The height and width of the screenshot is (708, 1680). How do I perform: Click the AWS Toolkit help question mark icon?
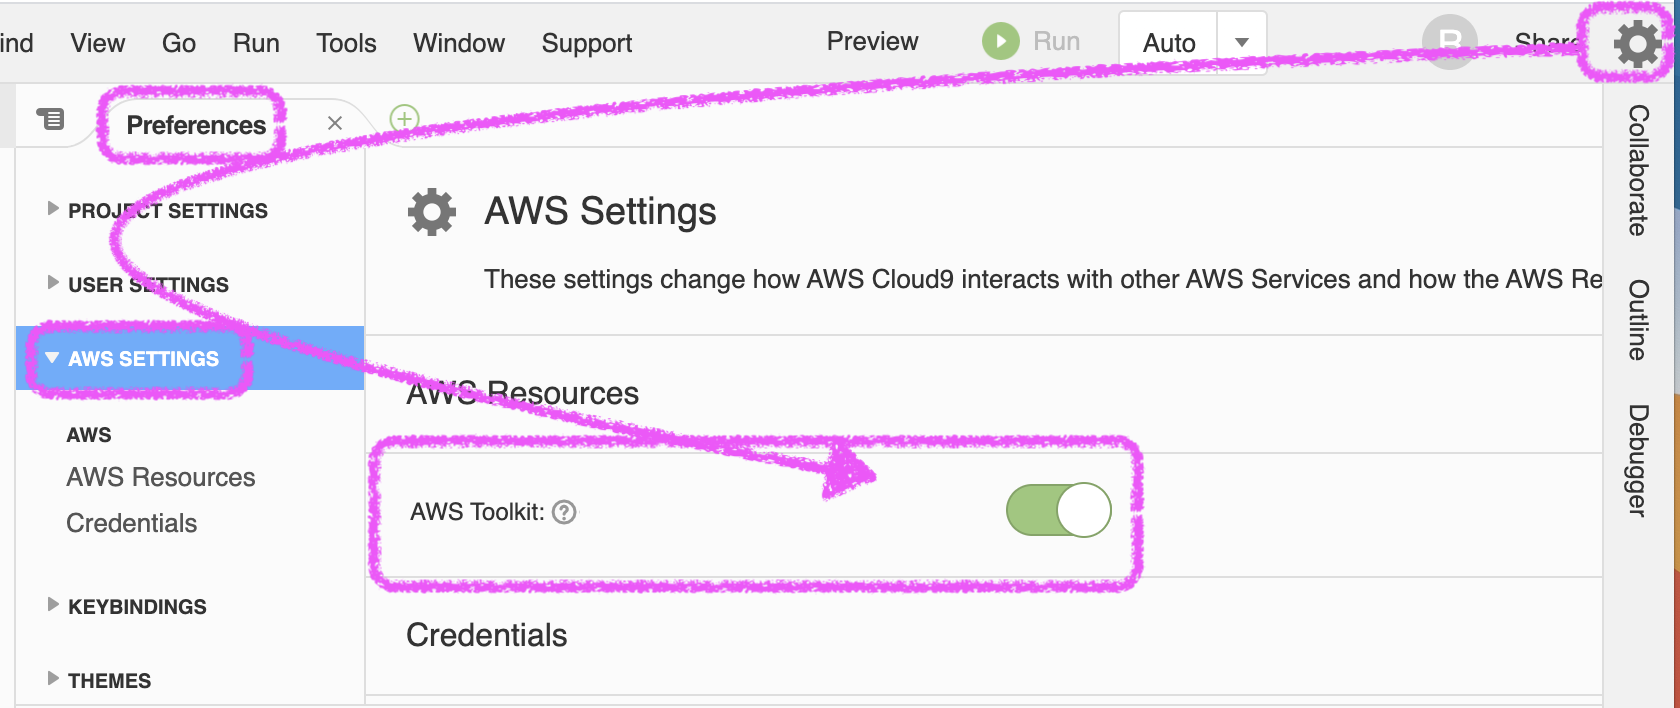point(565,512)
